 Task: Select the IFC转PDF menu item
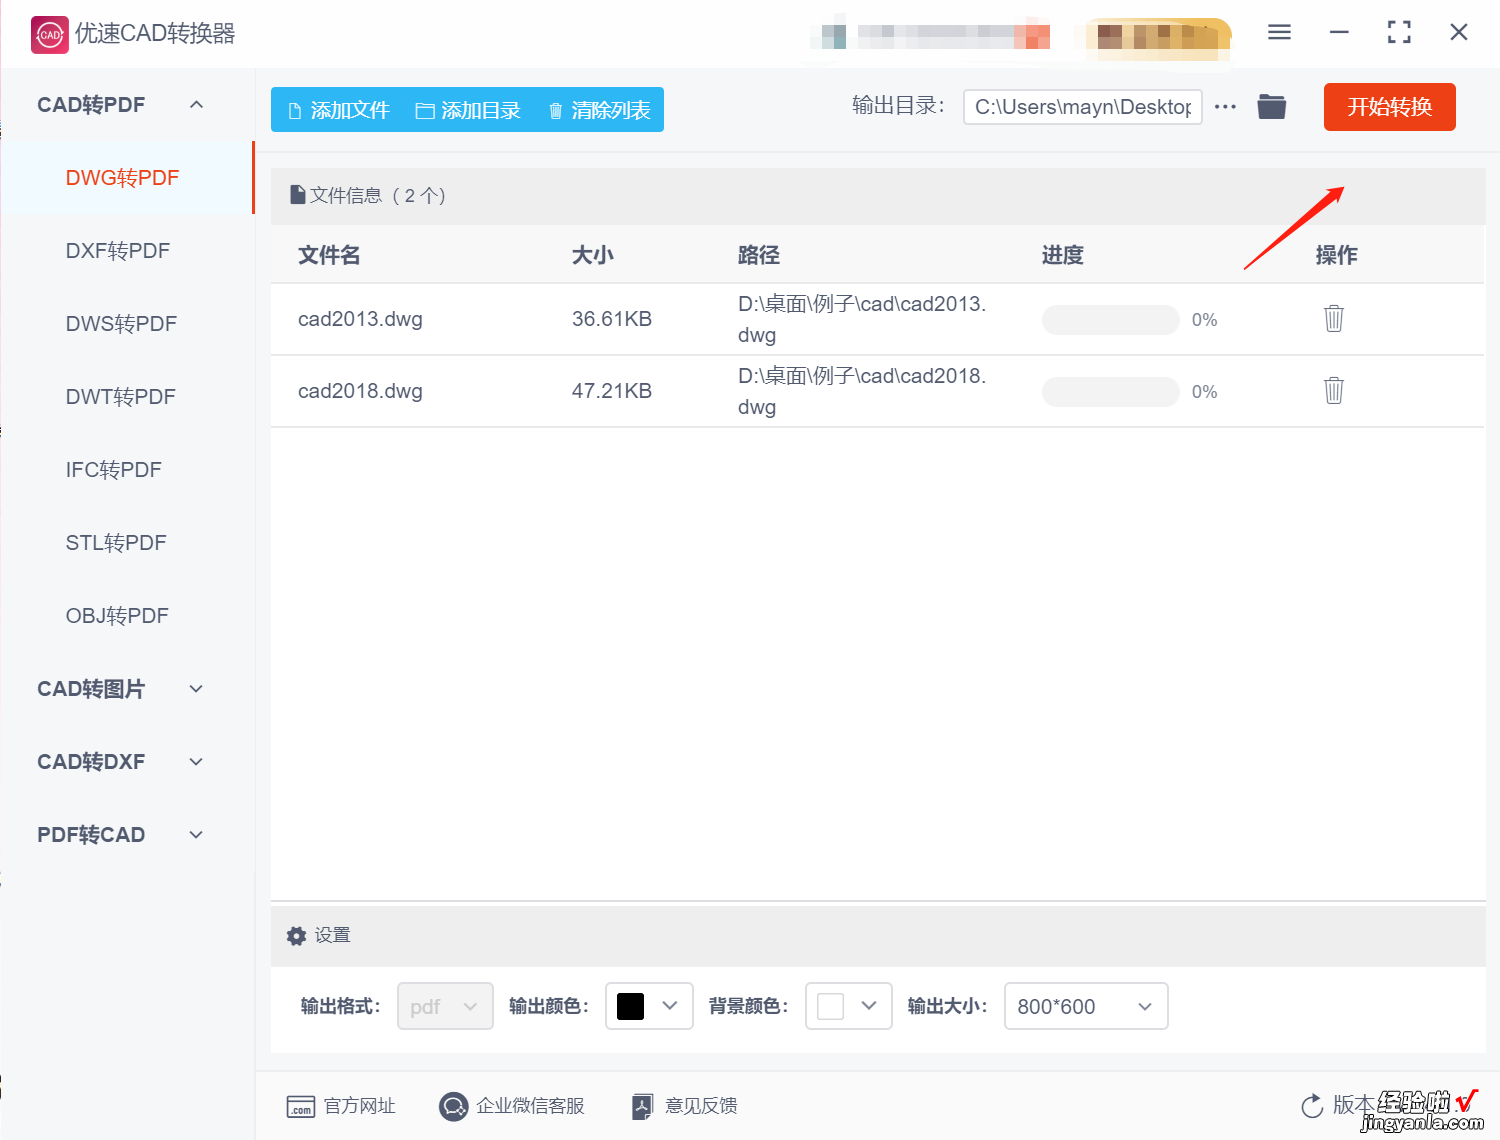pos(113,470)
